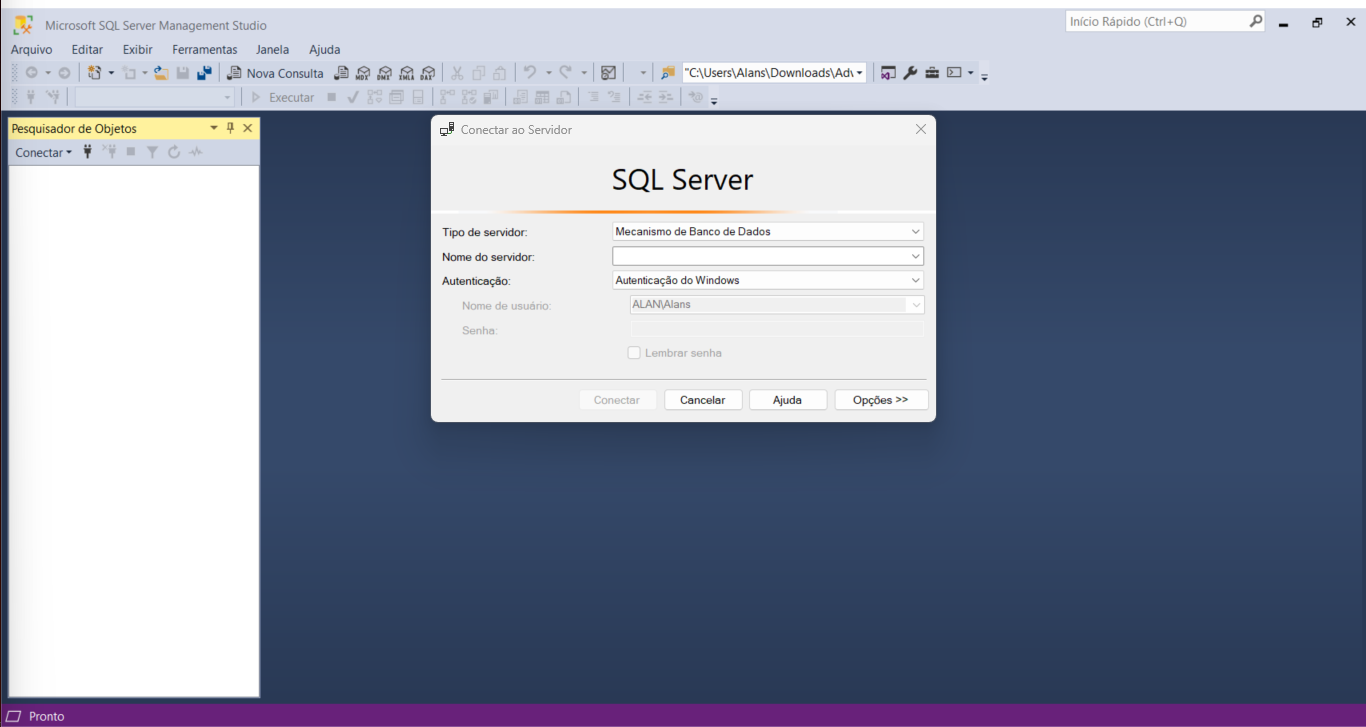
Task: Open Pesquisador de Objetos window position menu arrow
Action: 213,128
